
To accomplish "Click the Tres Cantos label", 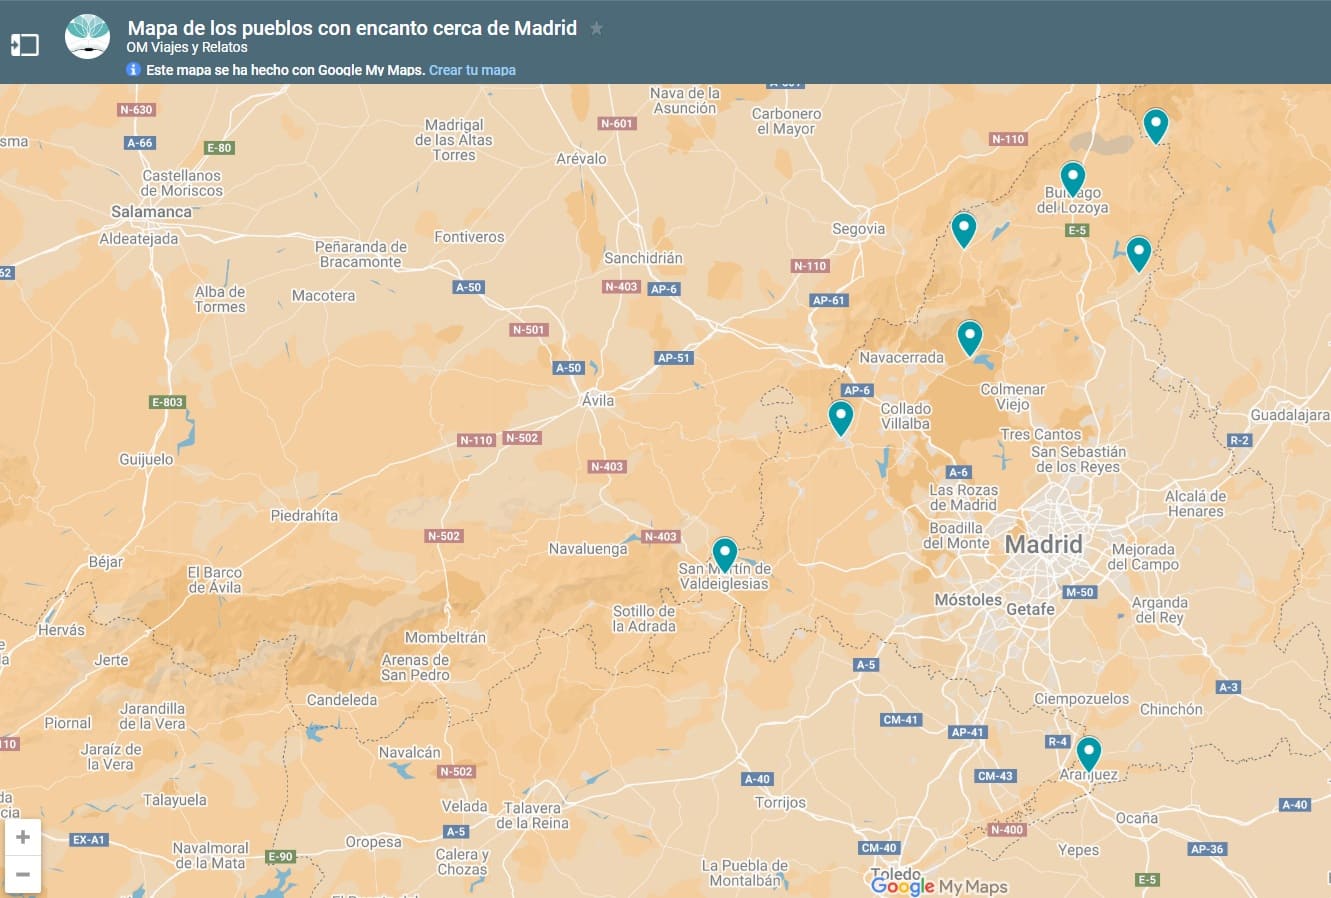I will click(1041, 435).
